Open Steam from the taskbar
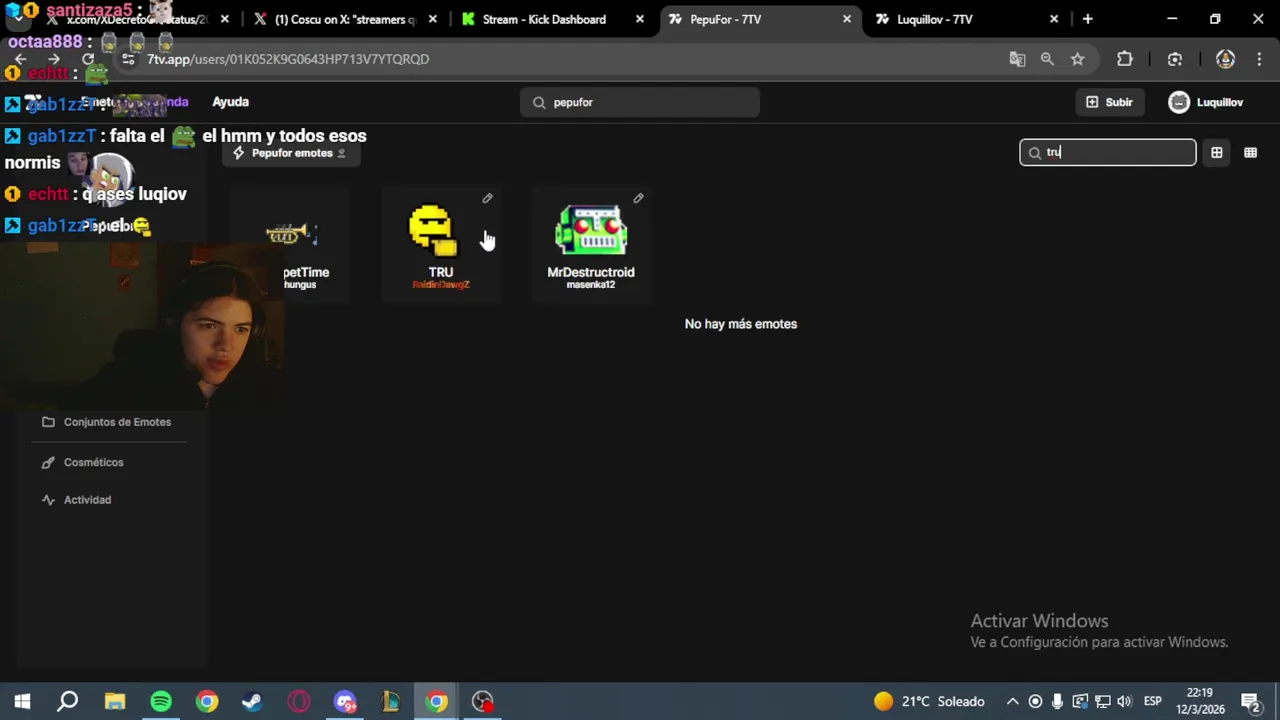 pos(252,701)
